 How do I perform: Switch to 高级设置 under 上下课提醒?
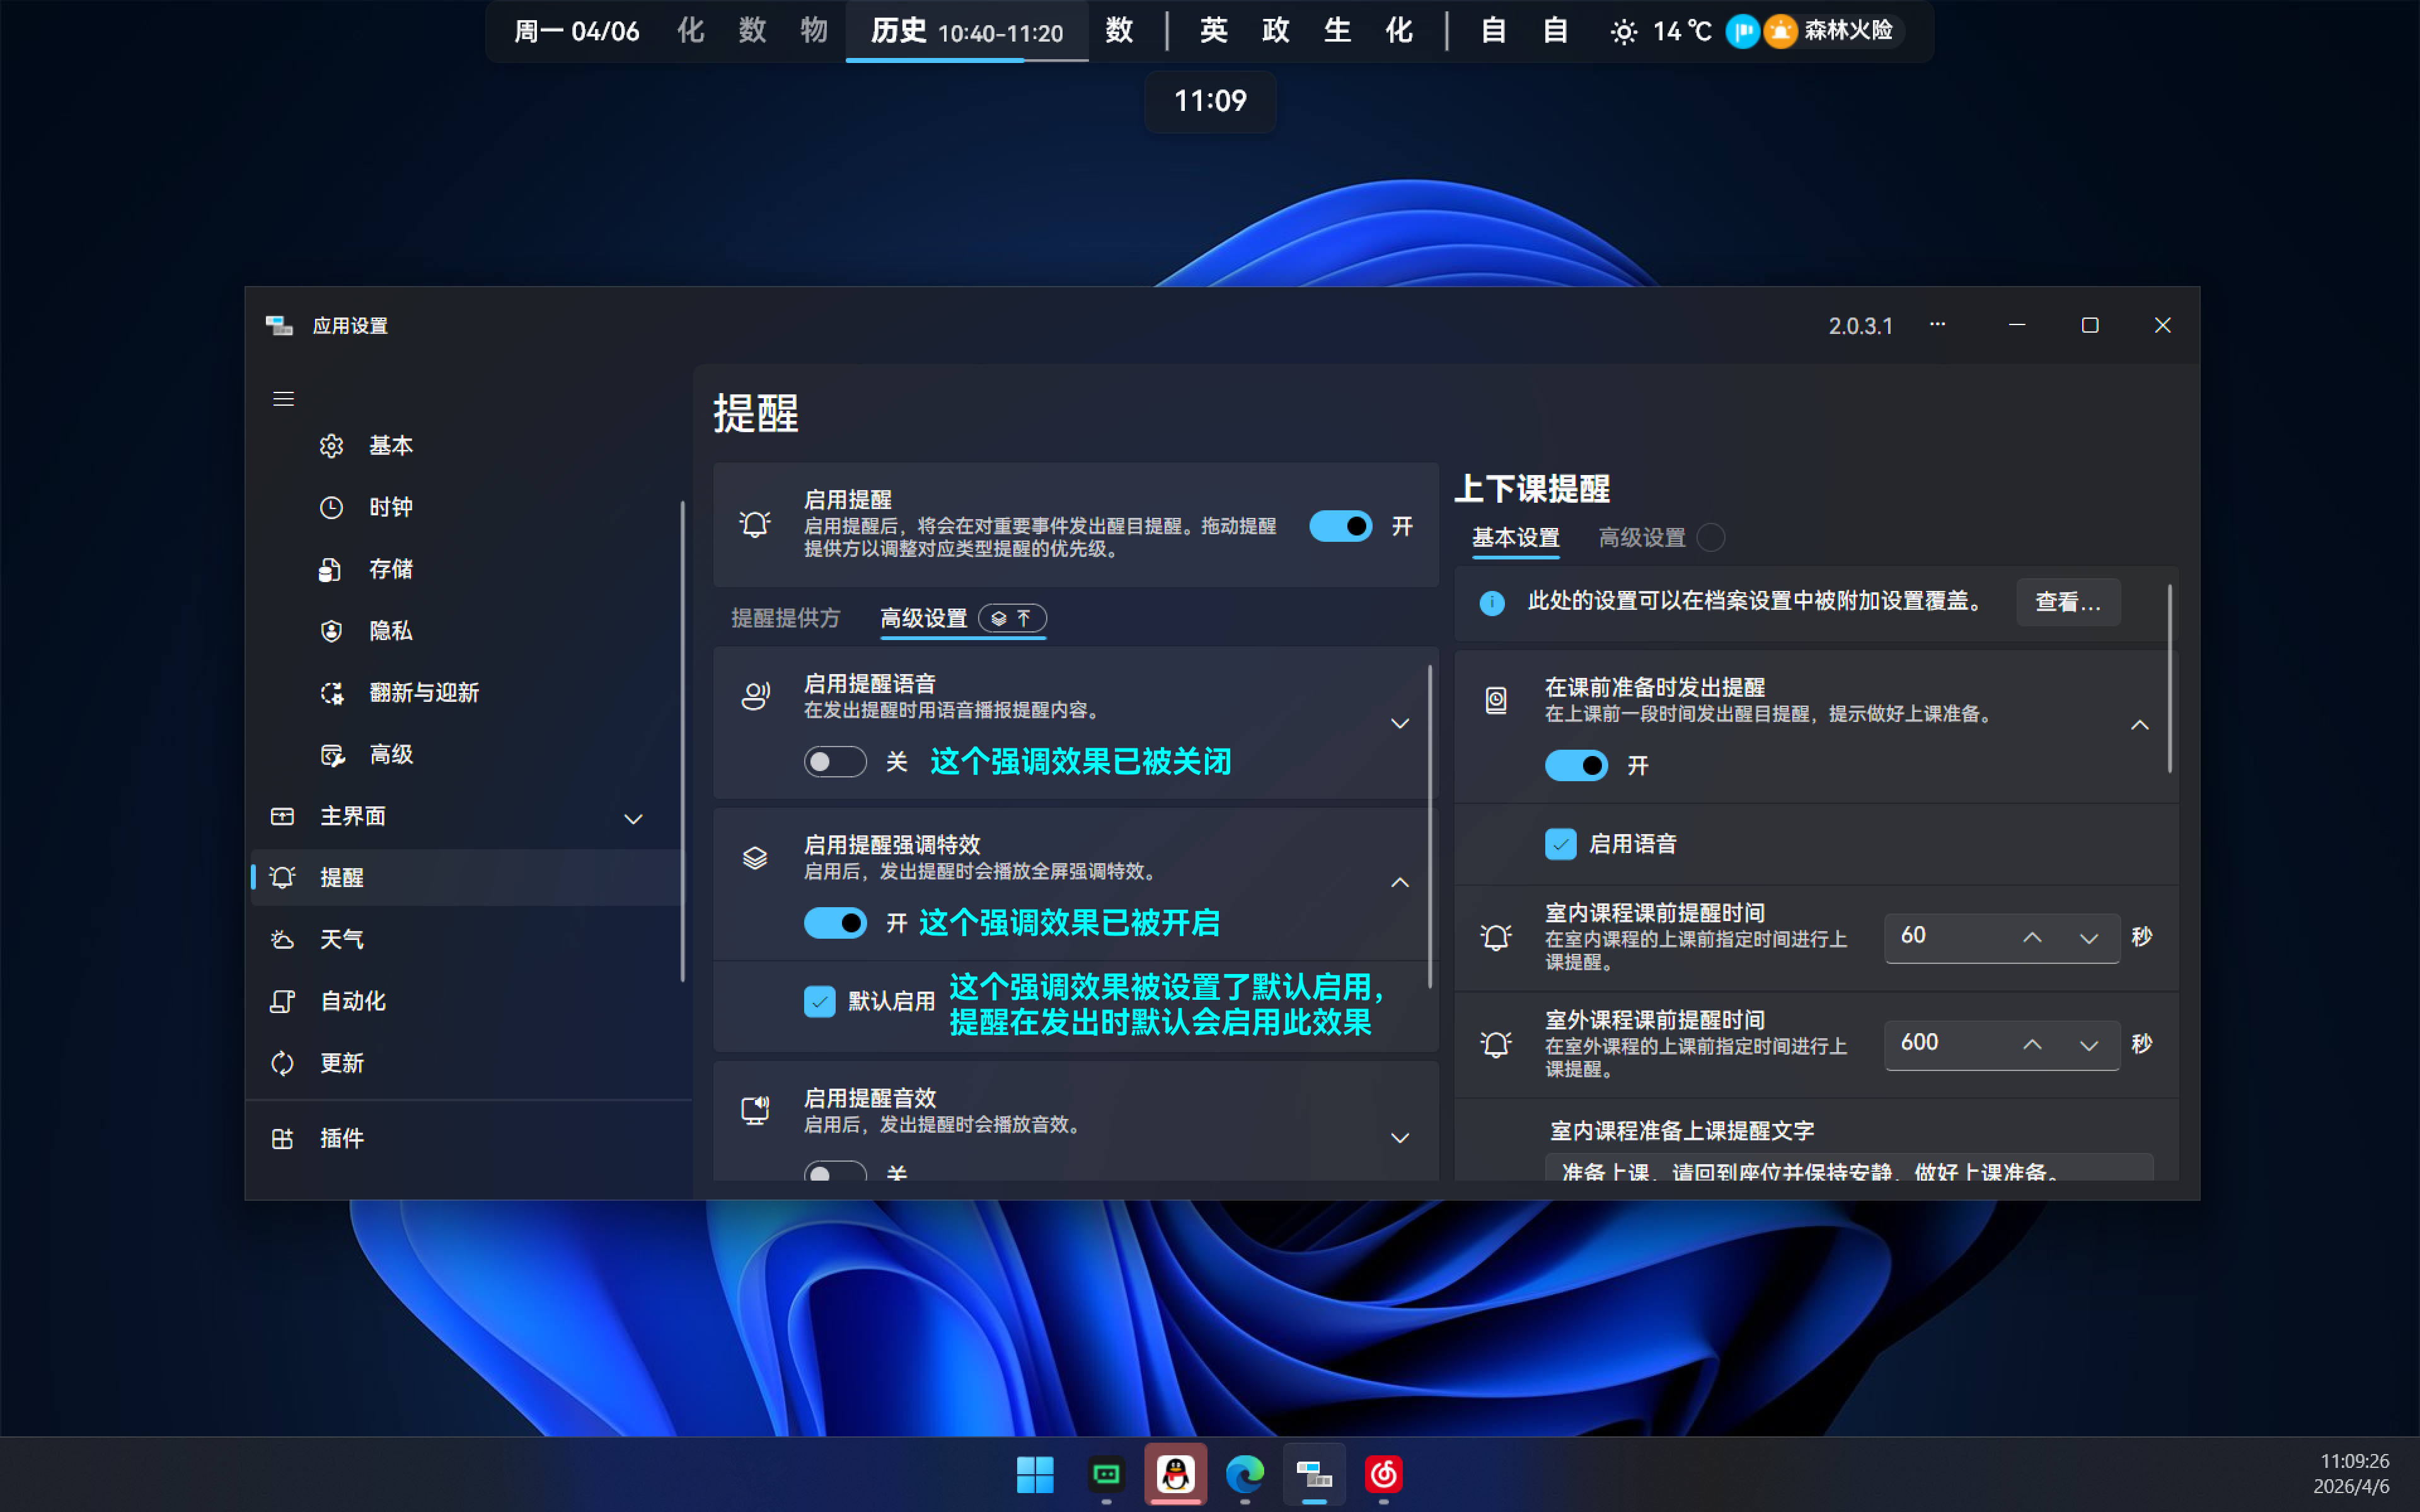(1641, 537)
